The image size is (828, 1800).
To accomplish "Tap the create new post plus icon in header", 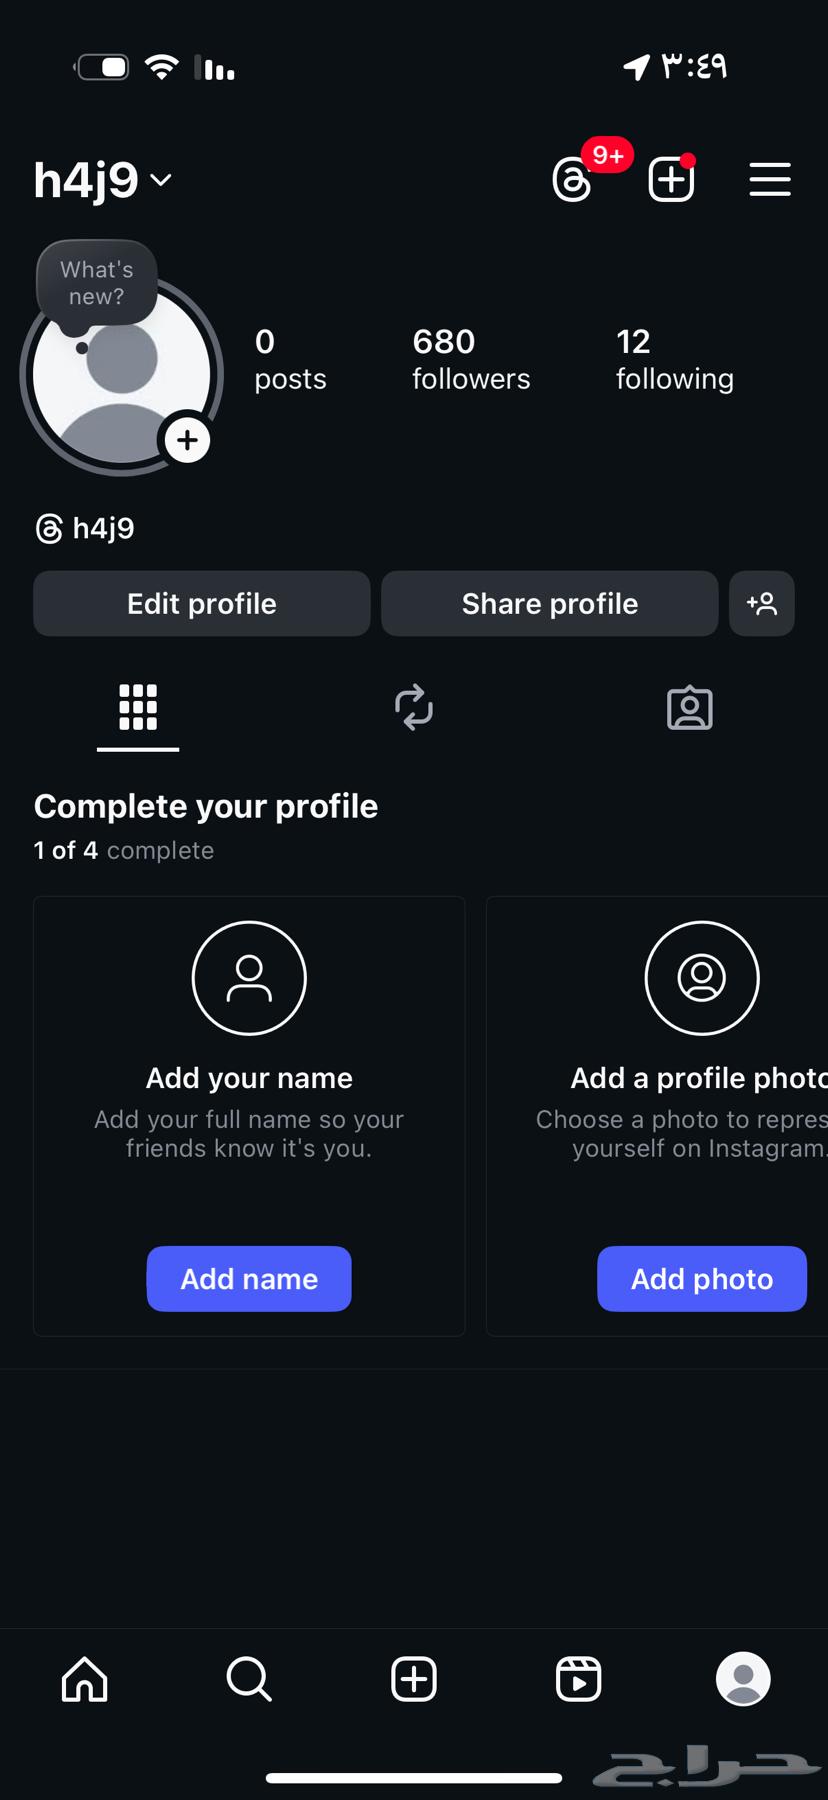I will 671,180.
